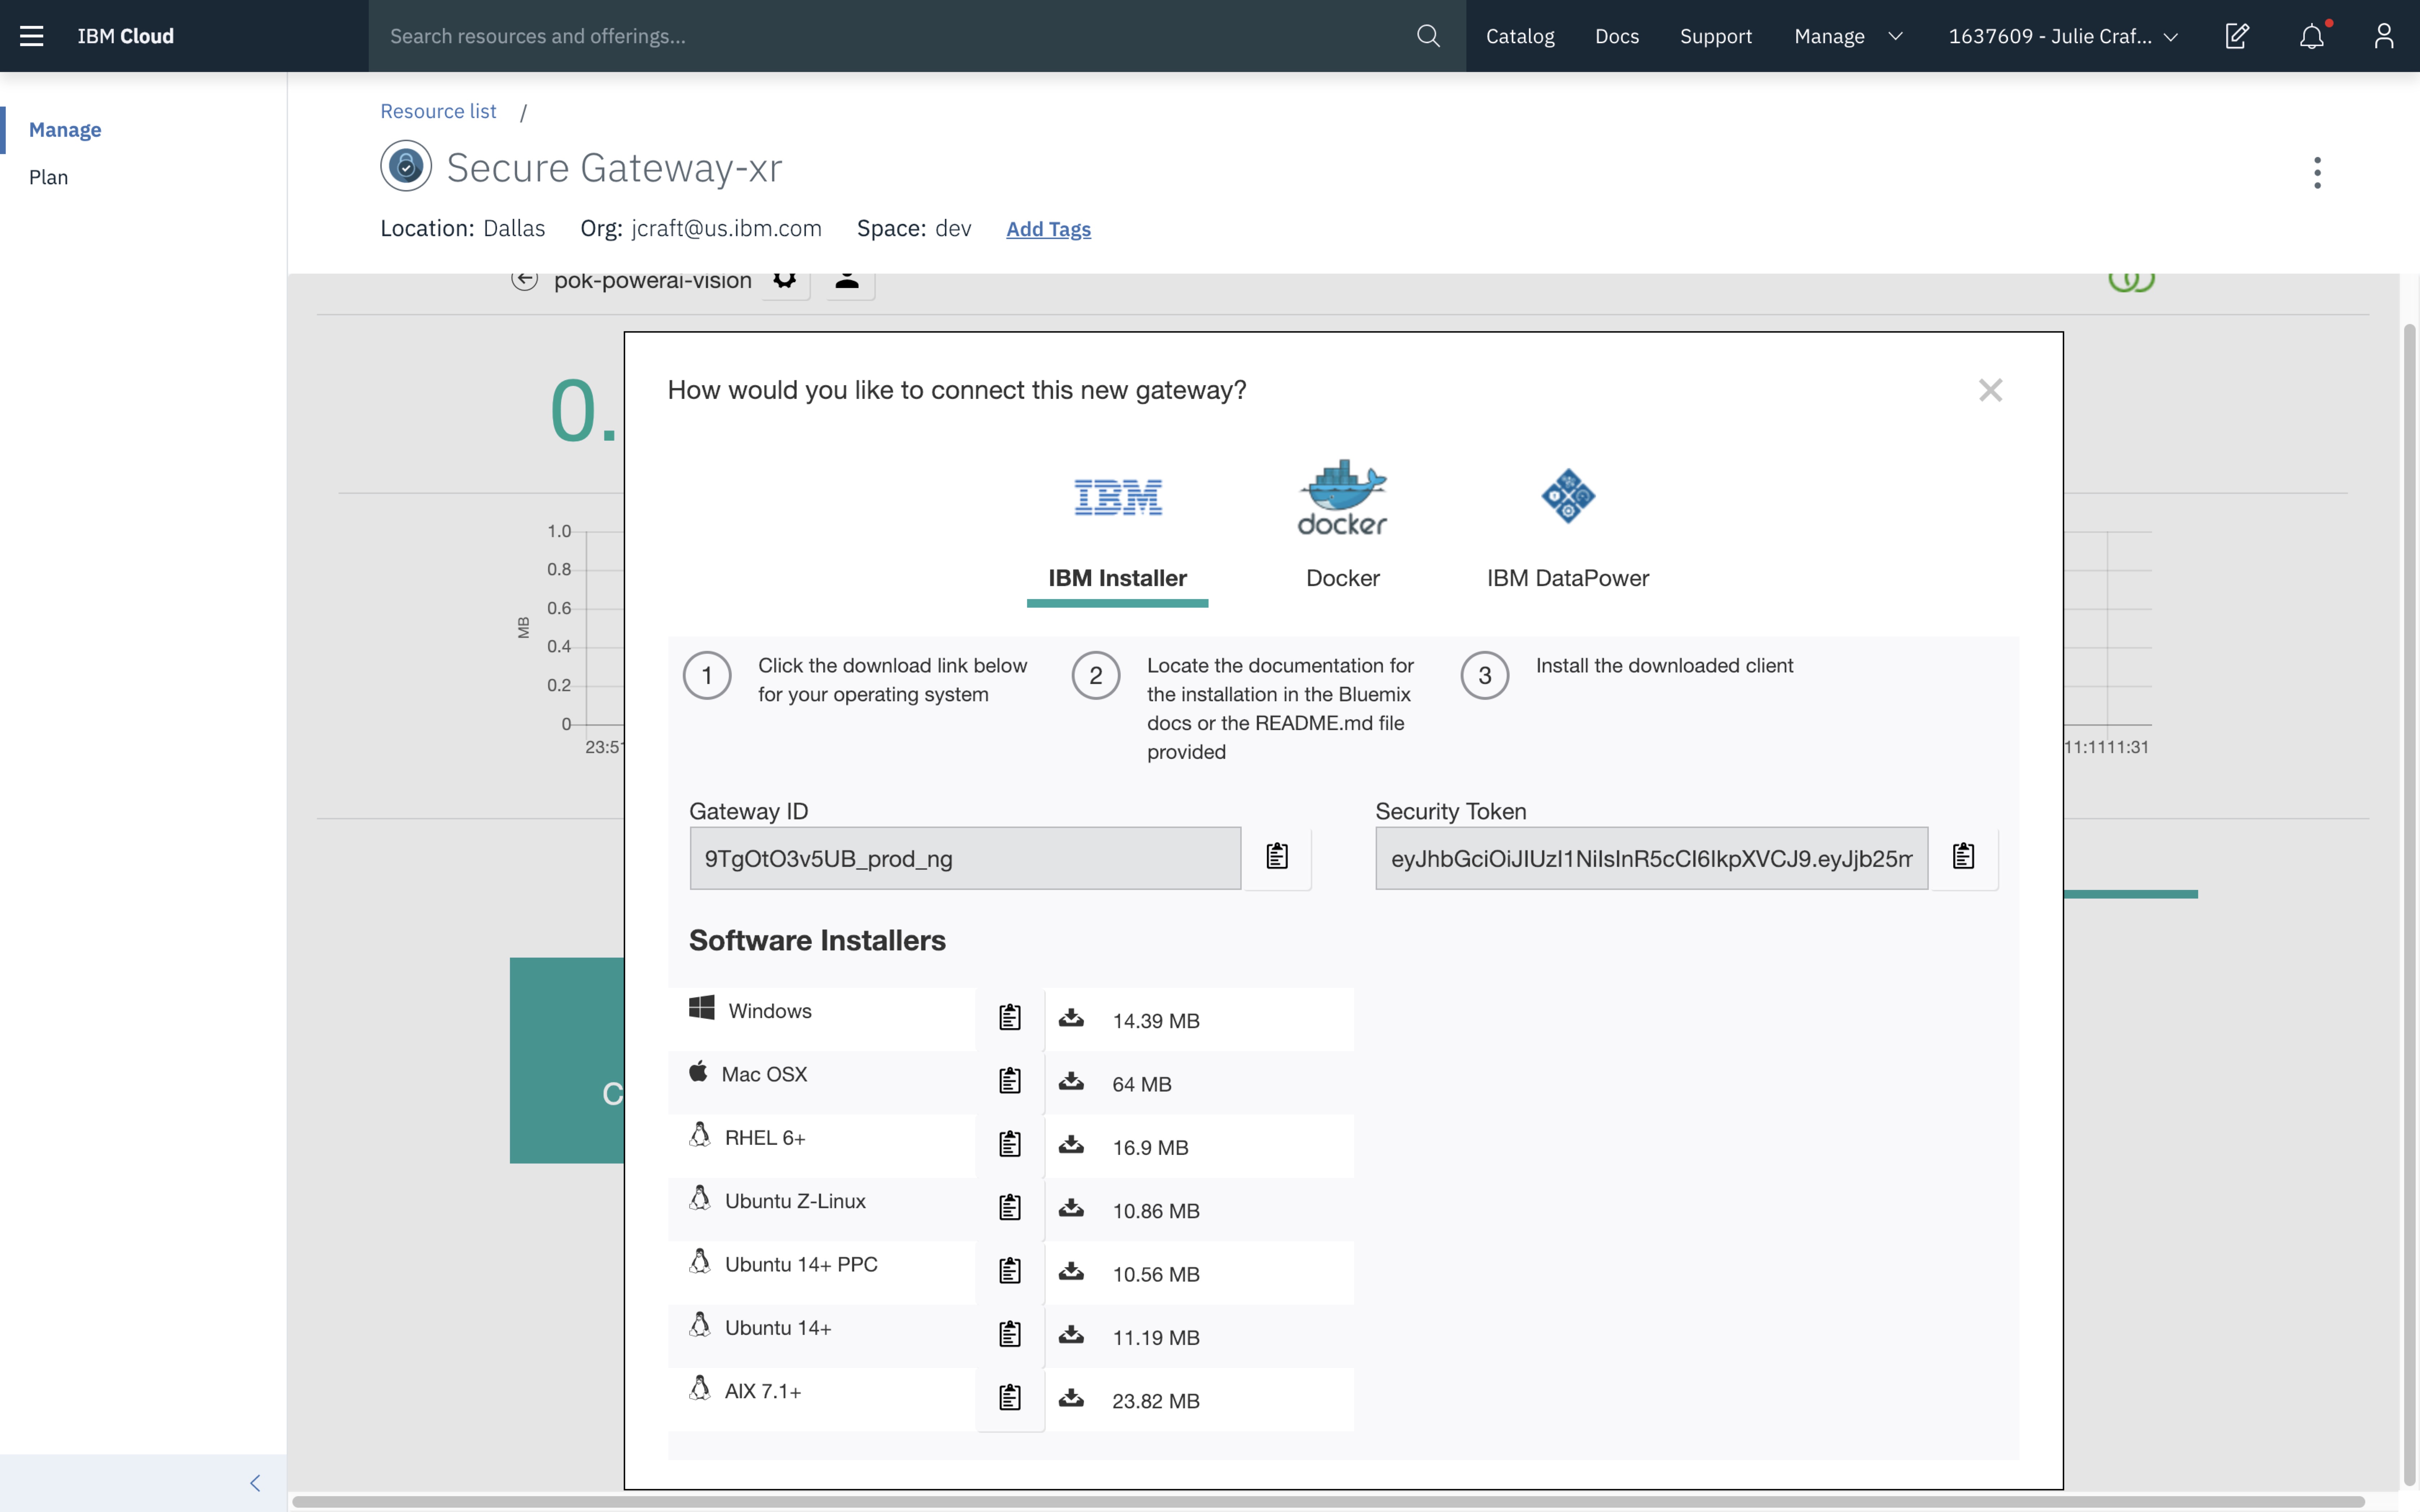
Task: Click the search magnifier icon
Action: (1428, 36)
